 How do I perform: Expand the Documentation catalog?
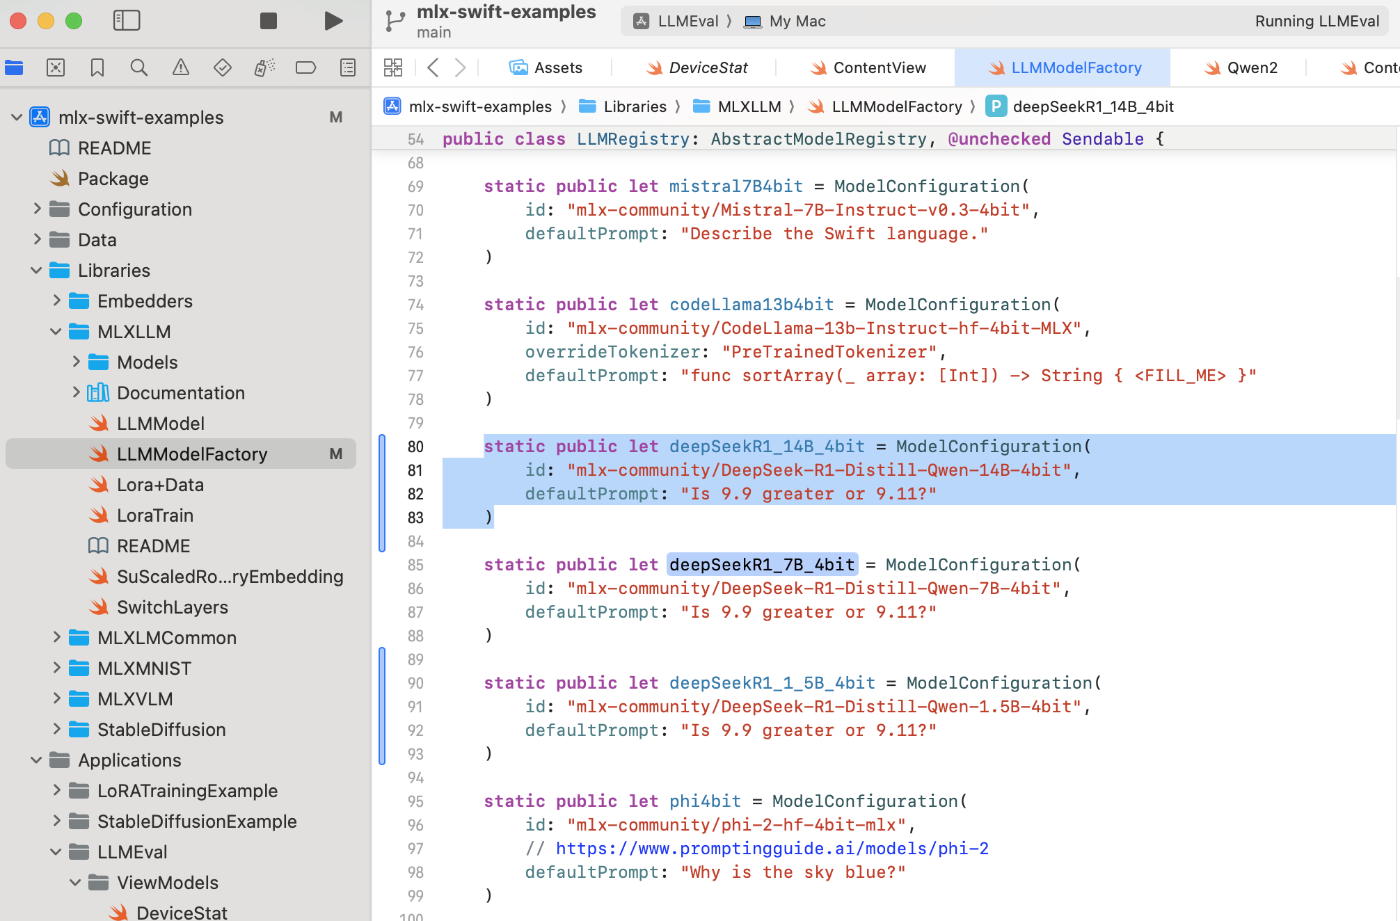(76, 392)
